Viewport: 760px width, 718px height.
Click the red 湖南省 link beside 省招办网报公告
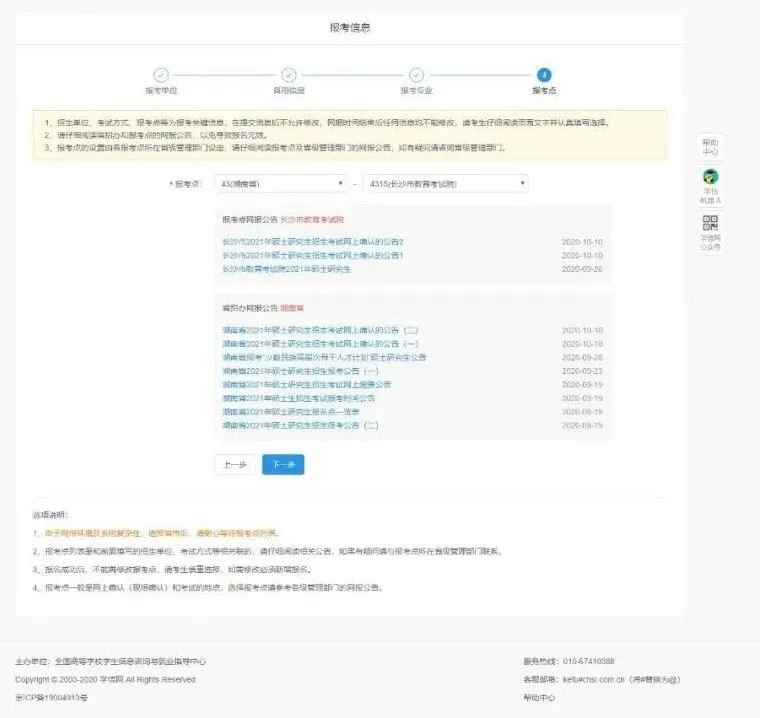tap(291, 308)
